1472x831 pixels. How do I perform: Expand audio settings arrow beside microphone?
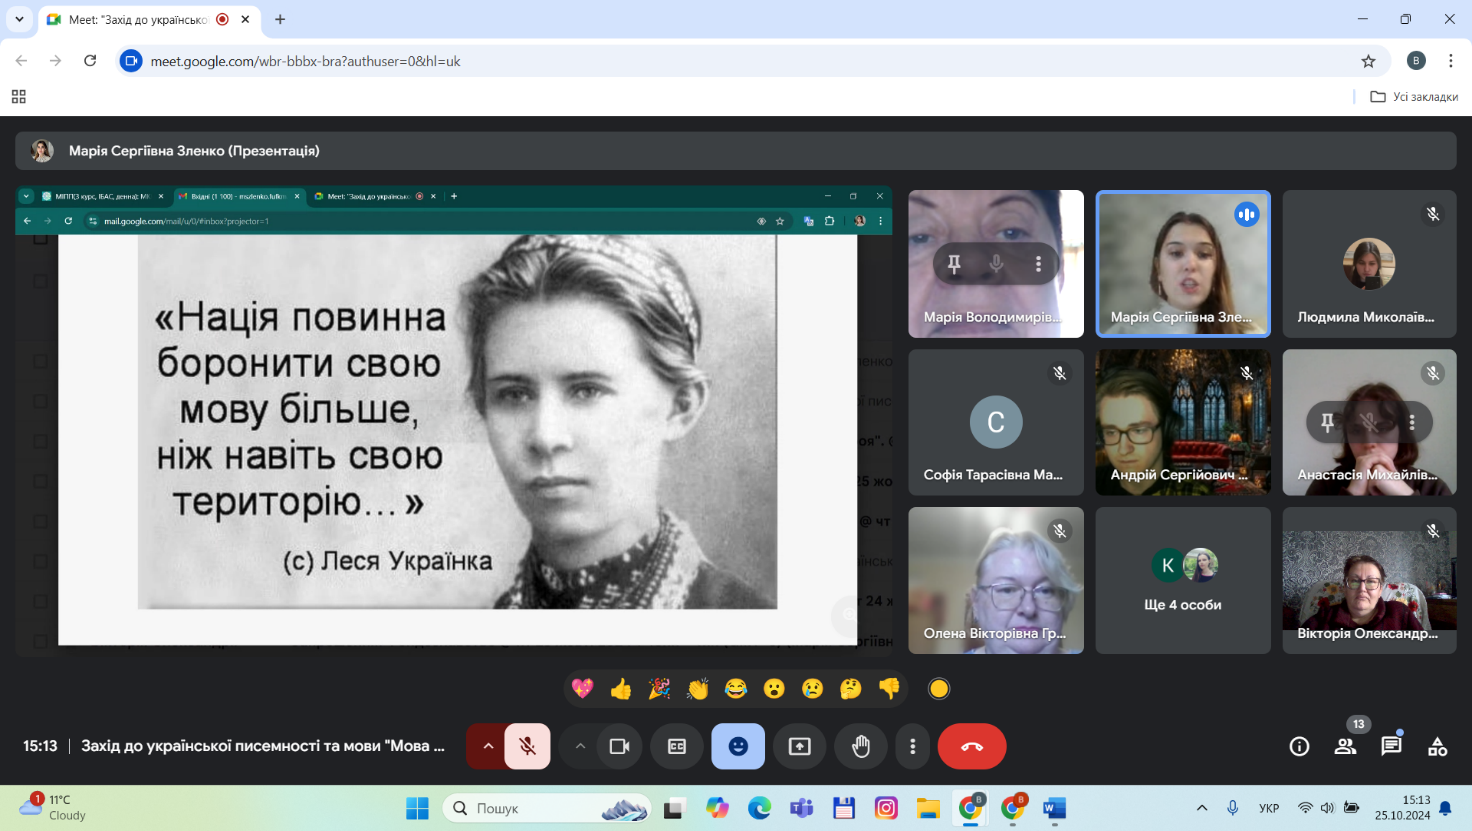point(488,746)
